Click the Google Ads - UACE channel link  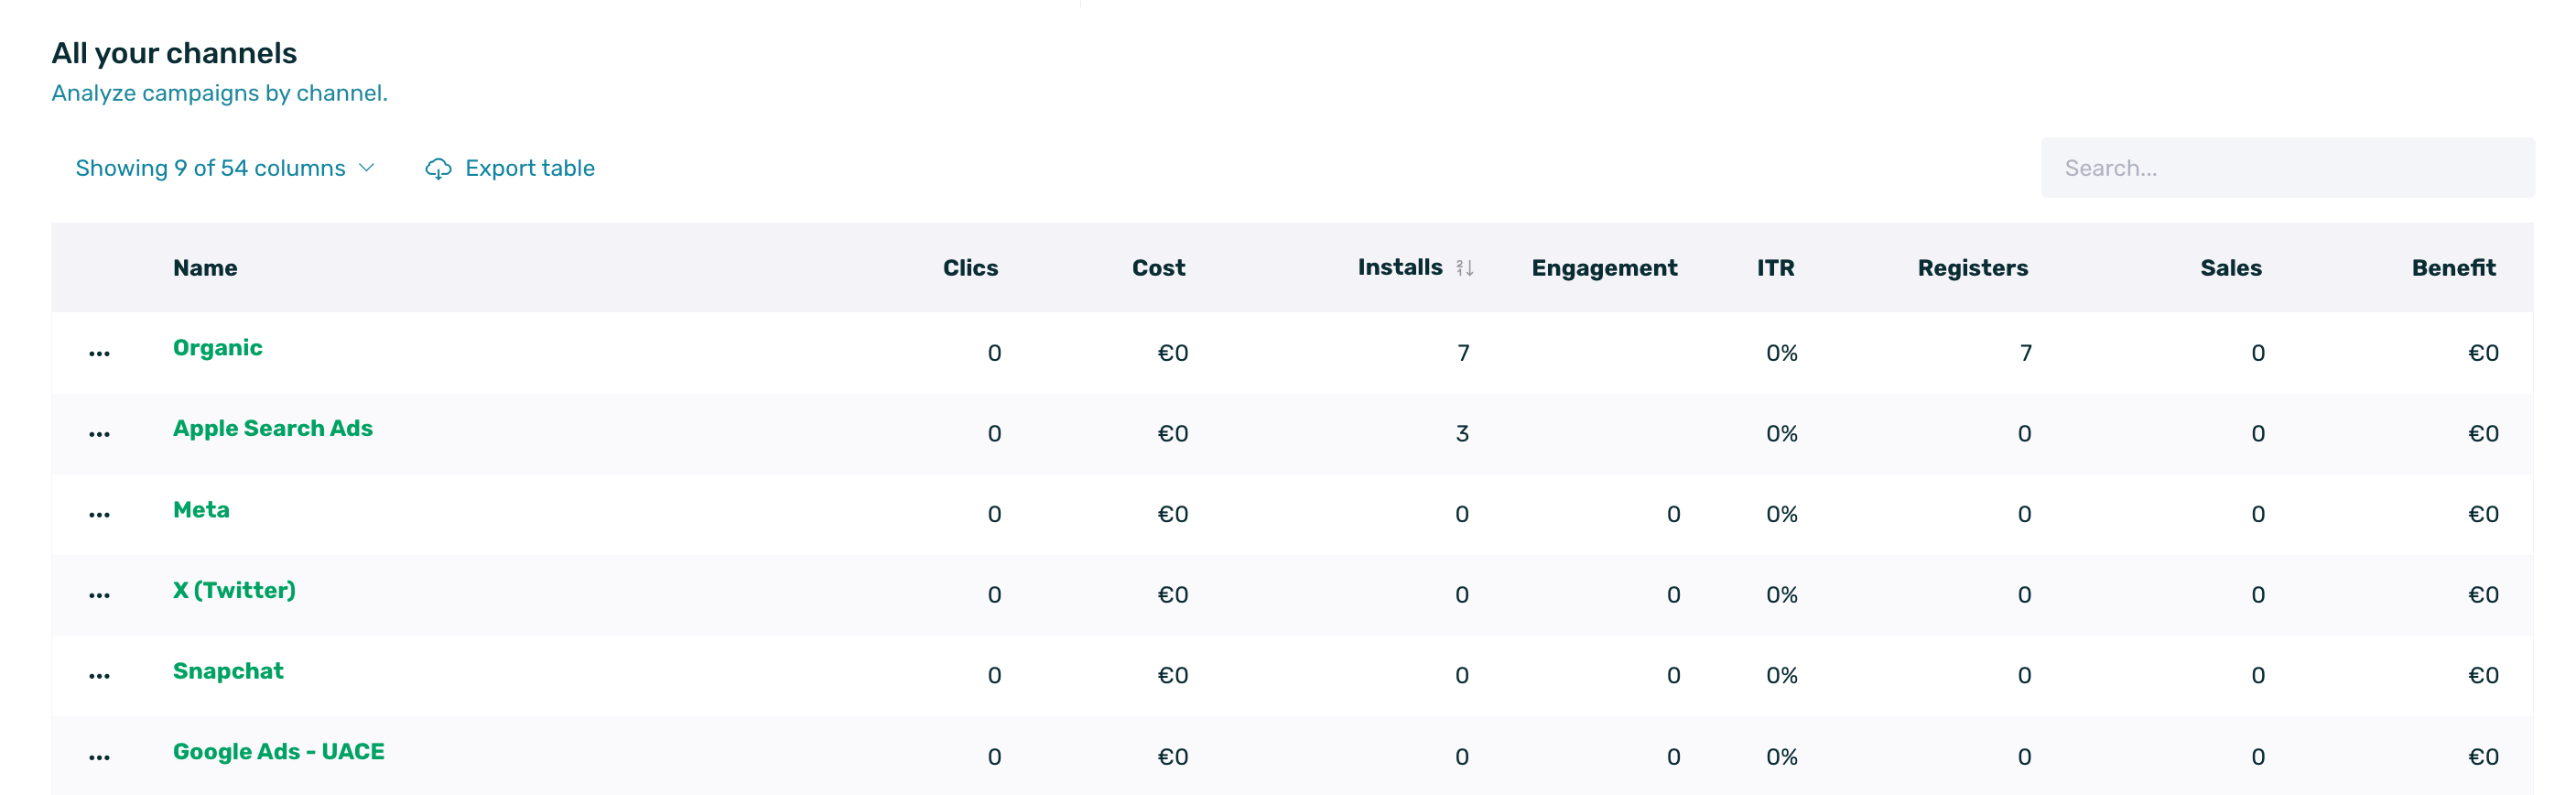coord(278,752)
